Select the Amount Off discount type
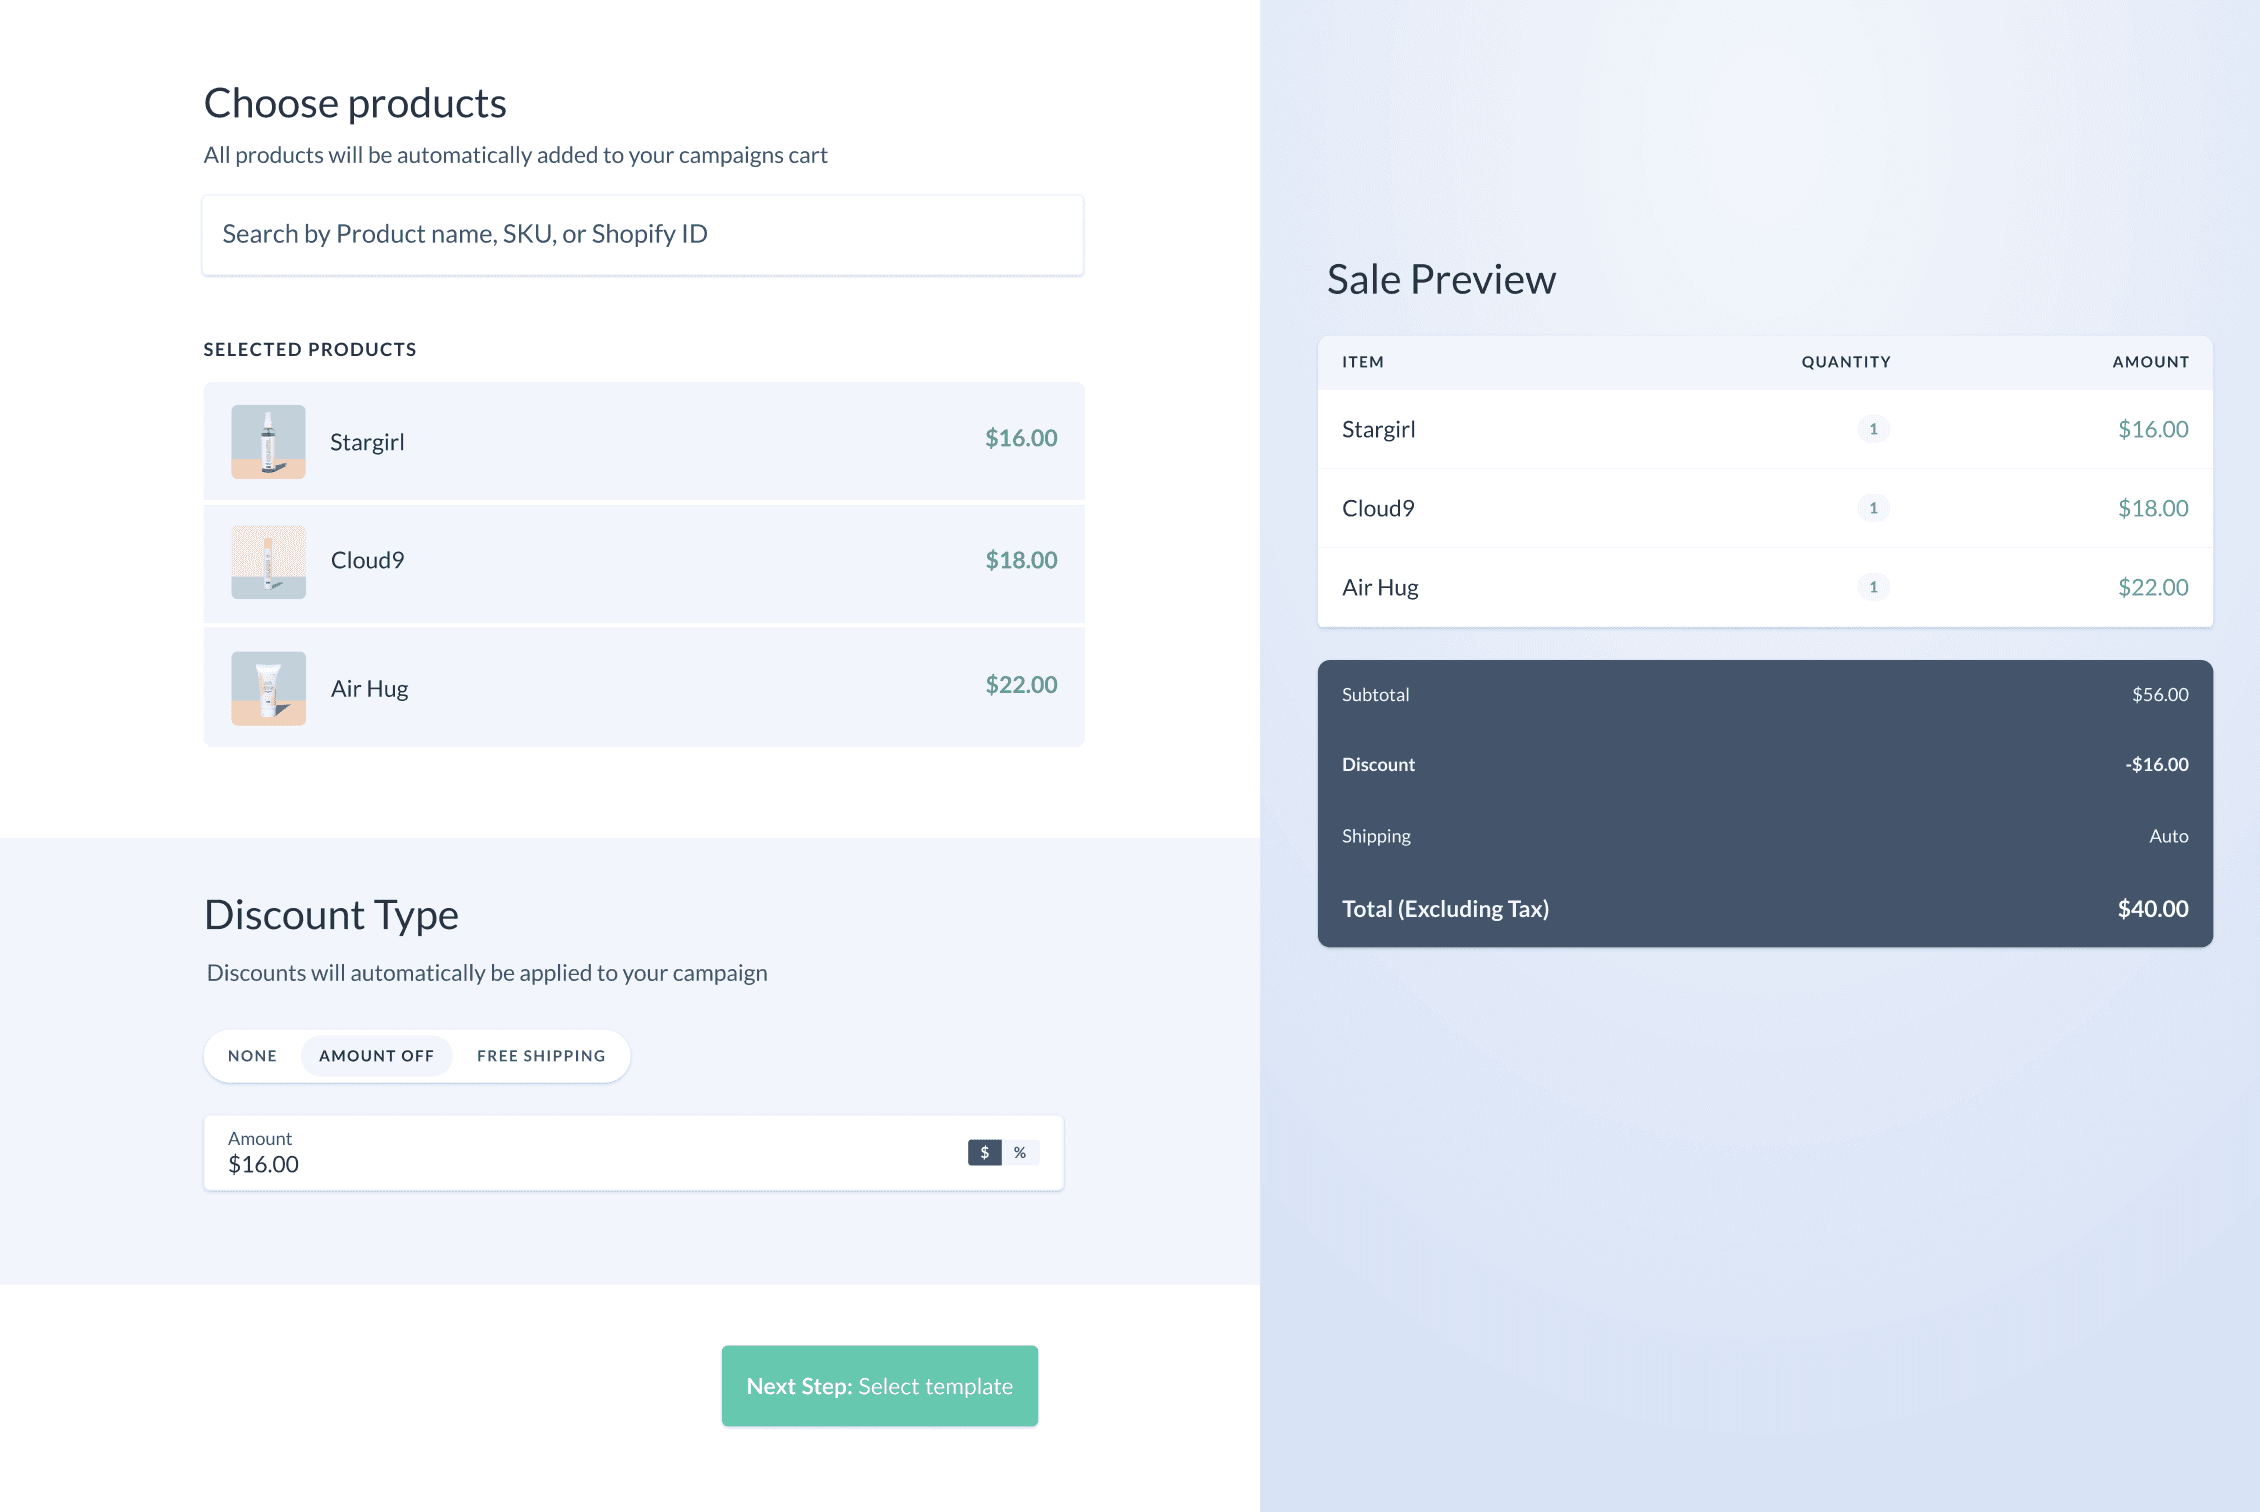Screen dimensions: 2260x1512 (x=376, y=1056)
